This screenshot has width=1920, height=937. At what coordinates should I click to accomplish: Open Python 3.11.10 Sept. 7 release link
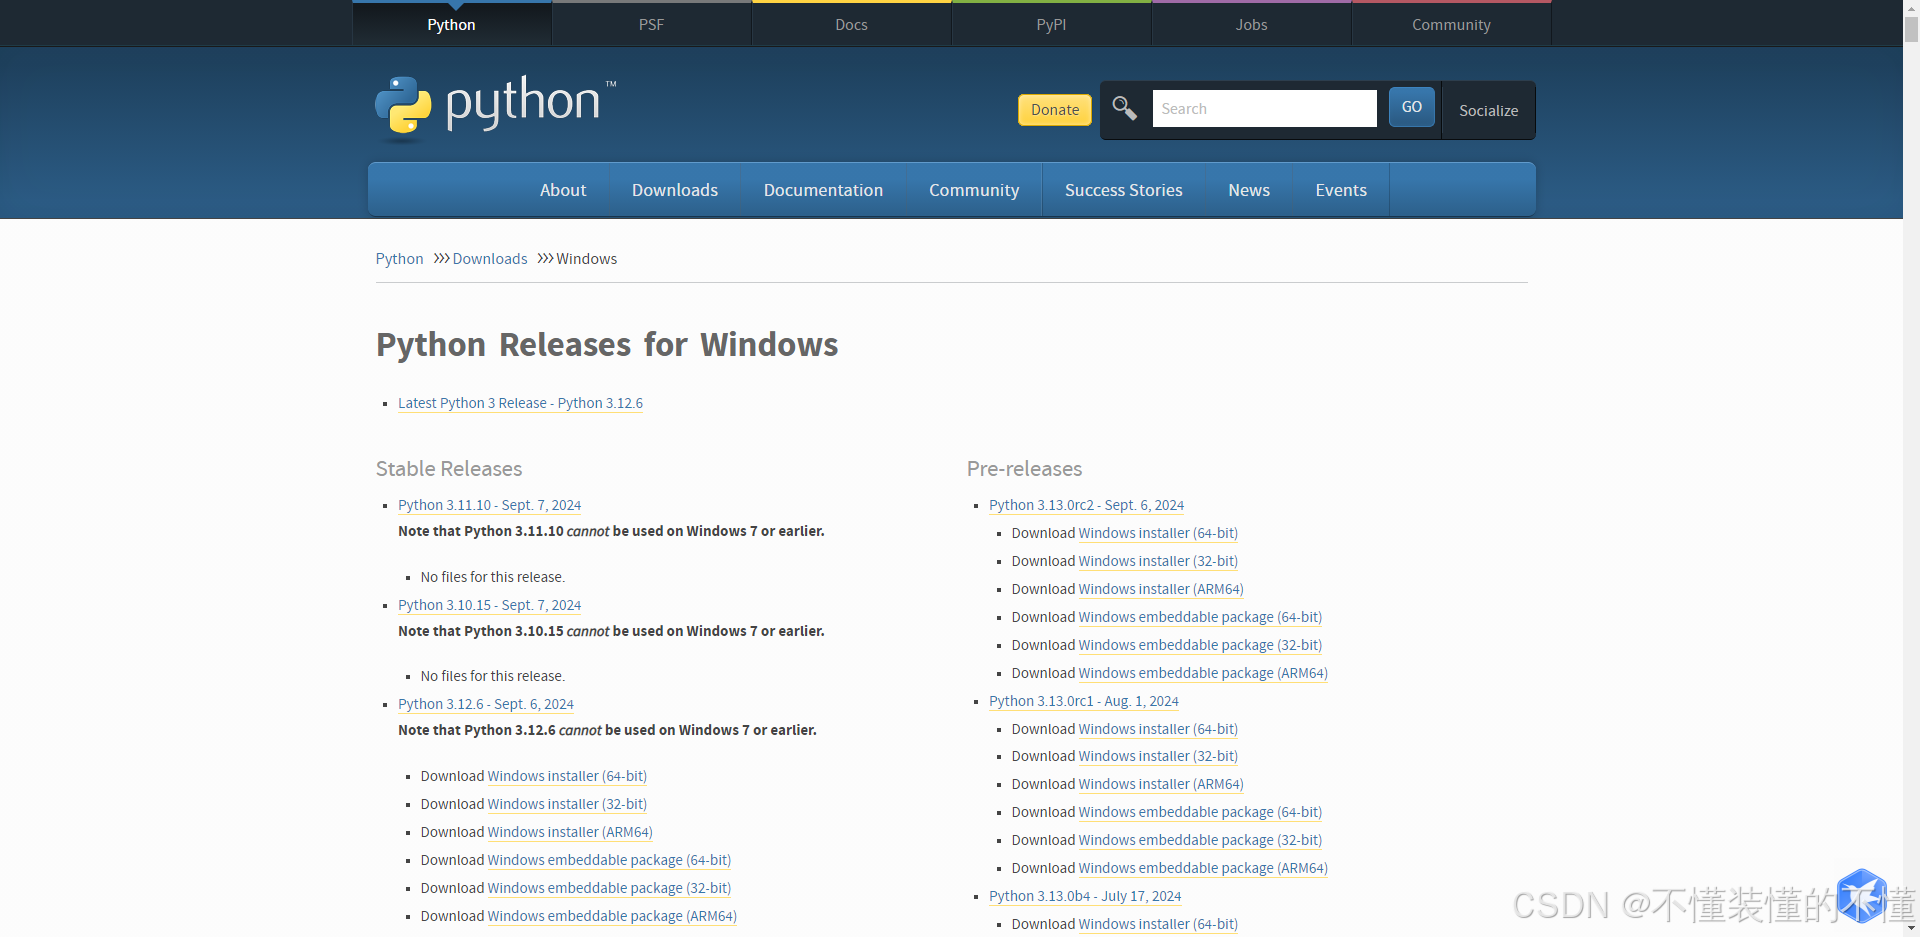[x=489, y=505]
